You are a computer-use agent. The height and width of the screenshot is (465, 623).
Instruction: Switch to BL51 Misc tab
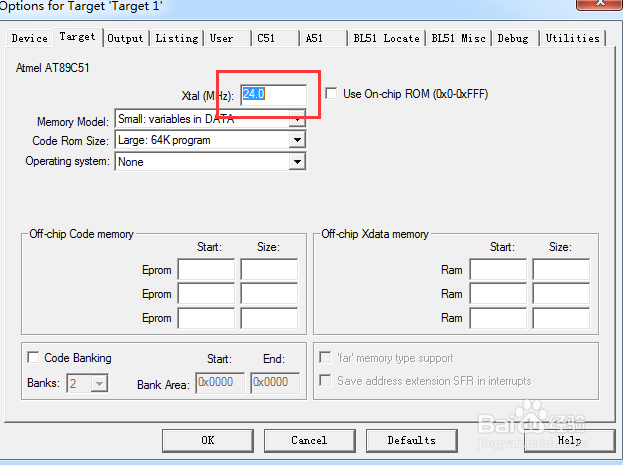coord(459,39)
